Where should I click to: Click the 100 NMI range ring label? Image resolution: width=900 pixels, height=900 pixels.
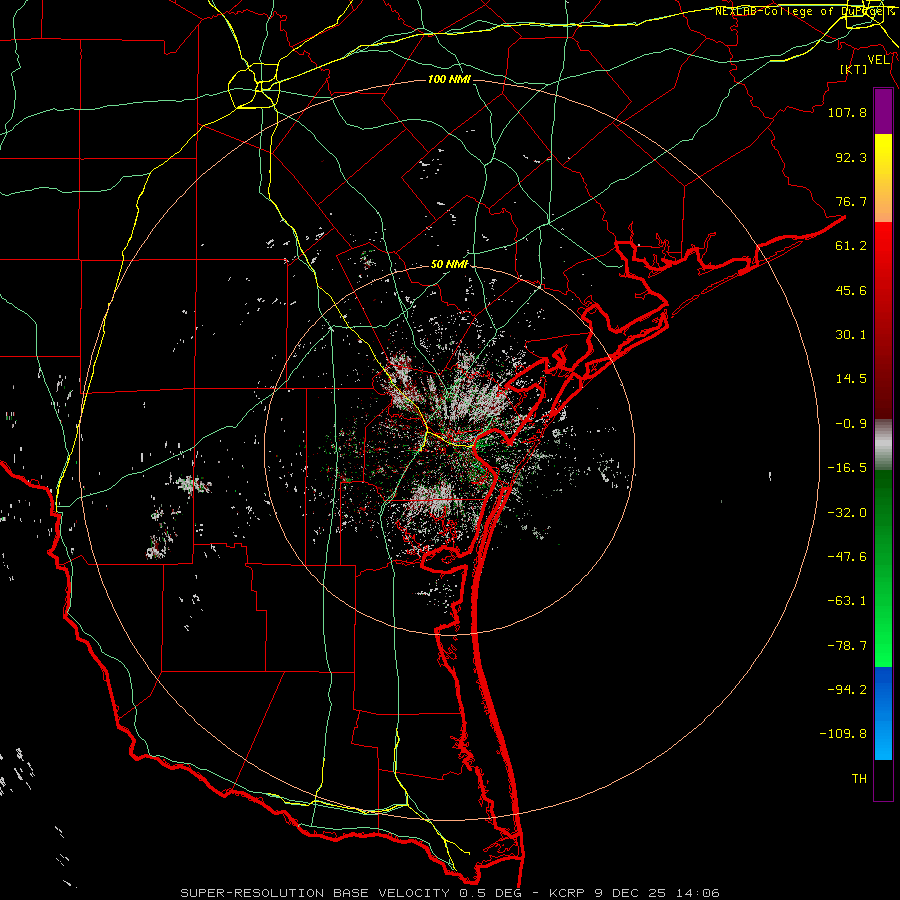tap(449, 79)
